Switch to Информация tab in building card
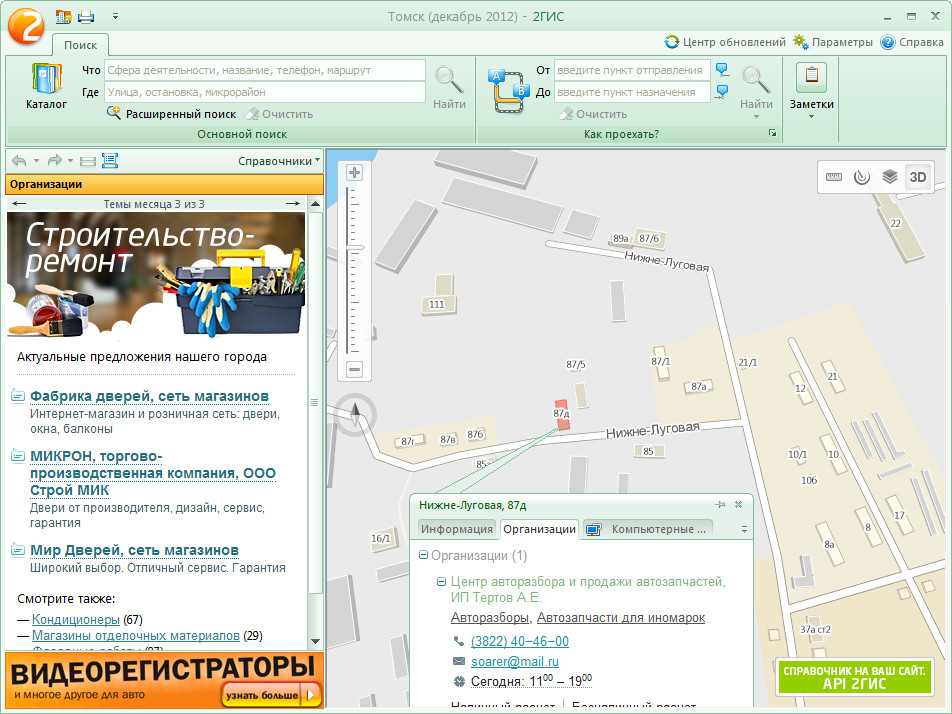The image size is (952, 714). pos(457,529)
